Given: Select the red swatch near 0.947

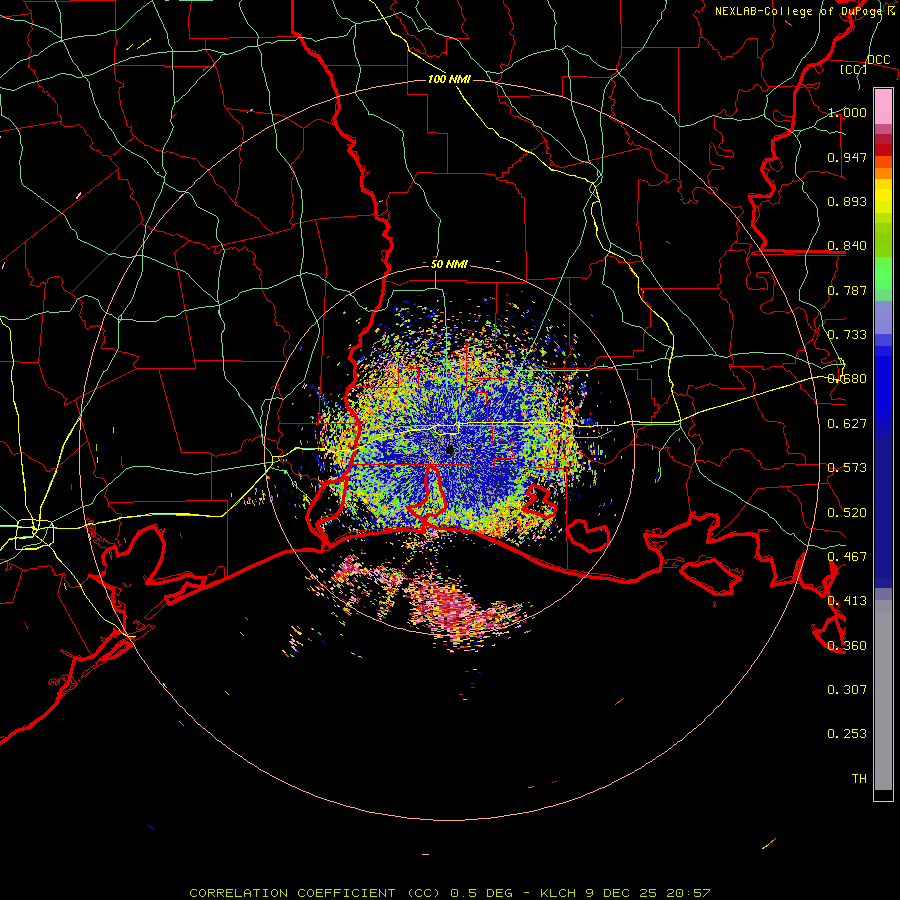Looking at the screenshot, I should click(883, 150).
